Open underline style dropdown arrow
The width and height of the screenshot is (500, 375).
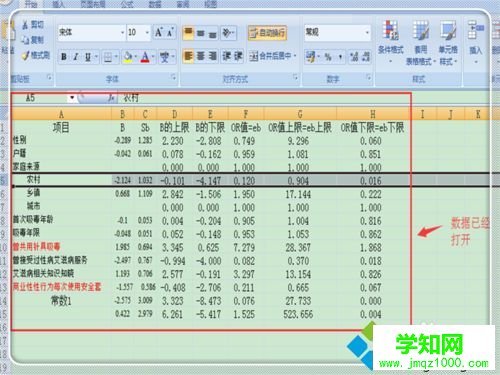pyautogui.click(x=96, y=57)
